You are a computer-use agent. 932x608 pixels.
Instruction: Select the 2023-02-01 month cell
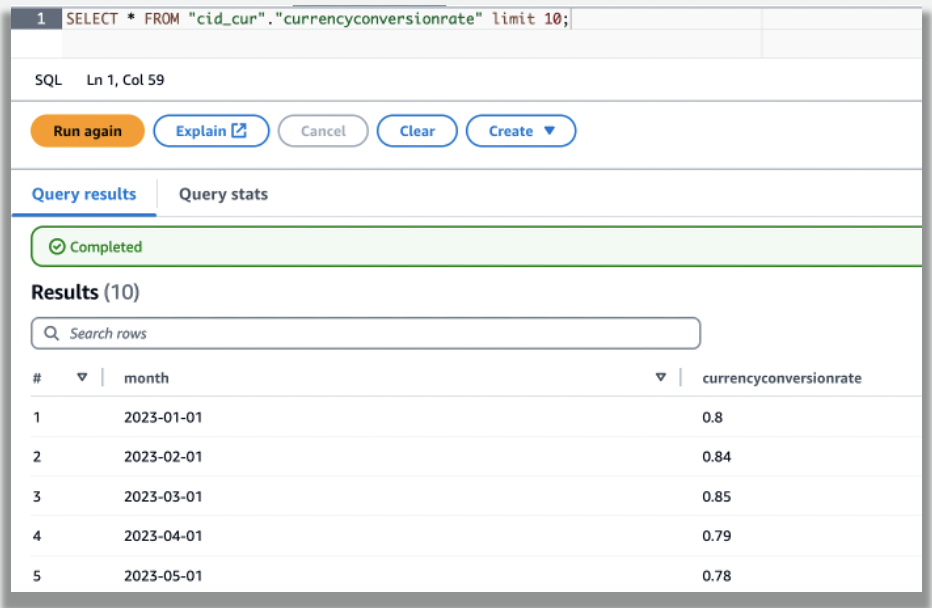click(x=163, y=456)
